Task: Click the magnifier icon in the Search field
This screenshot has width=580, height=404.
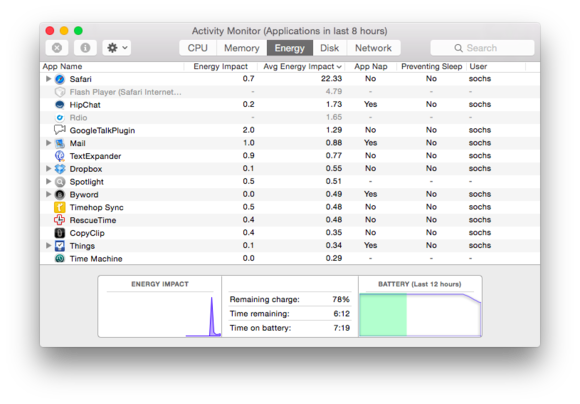Action: 458,48
